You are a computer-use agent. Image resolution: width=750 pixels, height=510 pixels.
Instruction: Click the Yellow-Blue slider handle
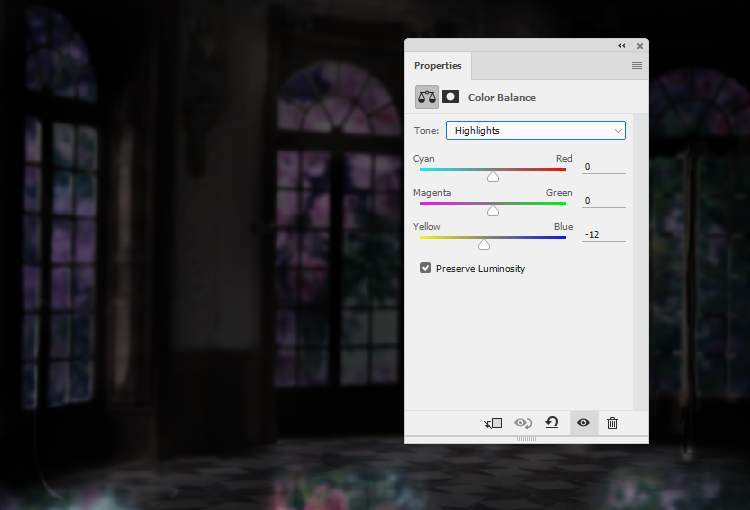(x=484, y=245)
